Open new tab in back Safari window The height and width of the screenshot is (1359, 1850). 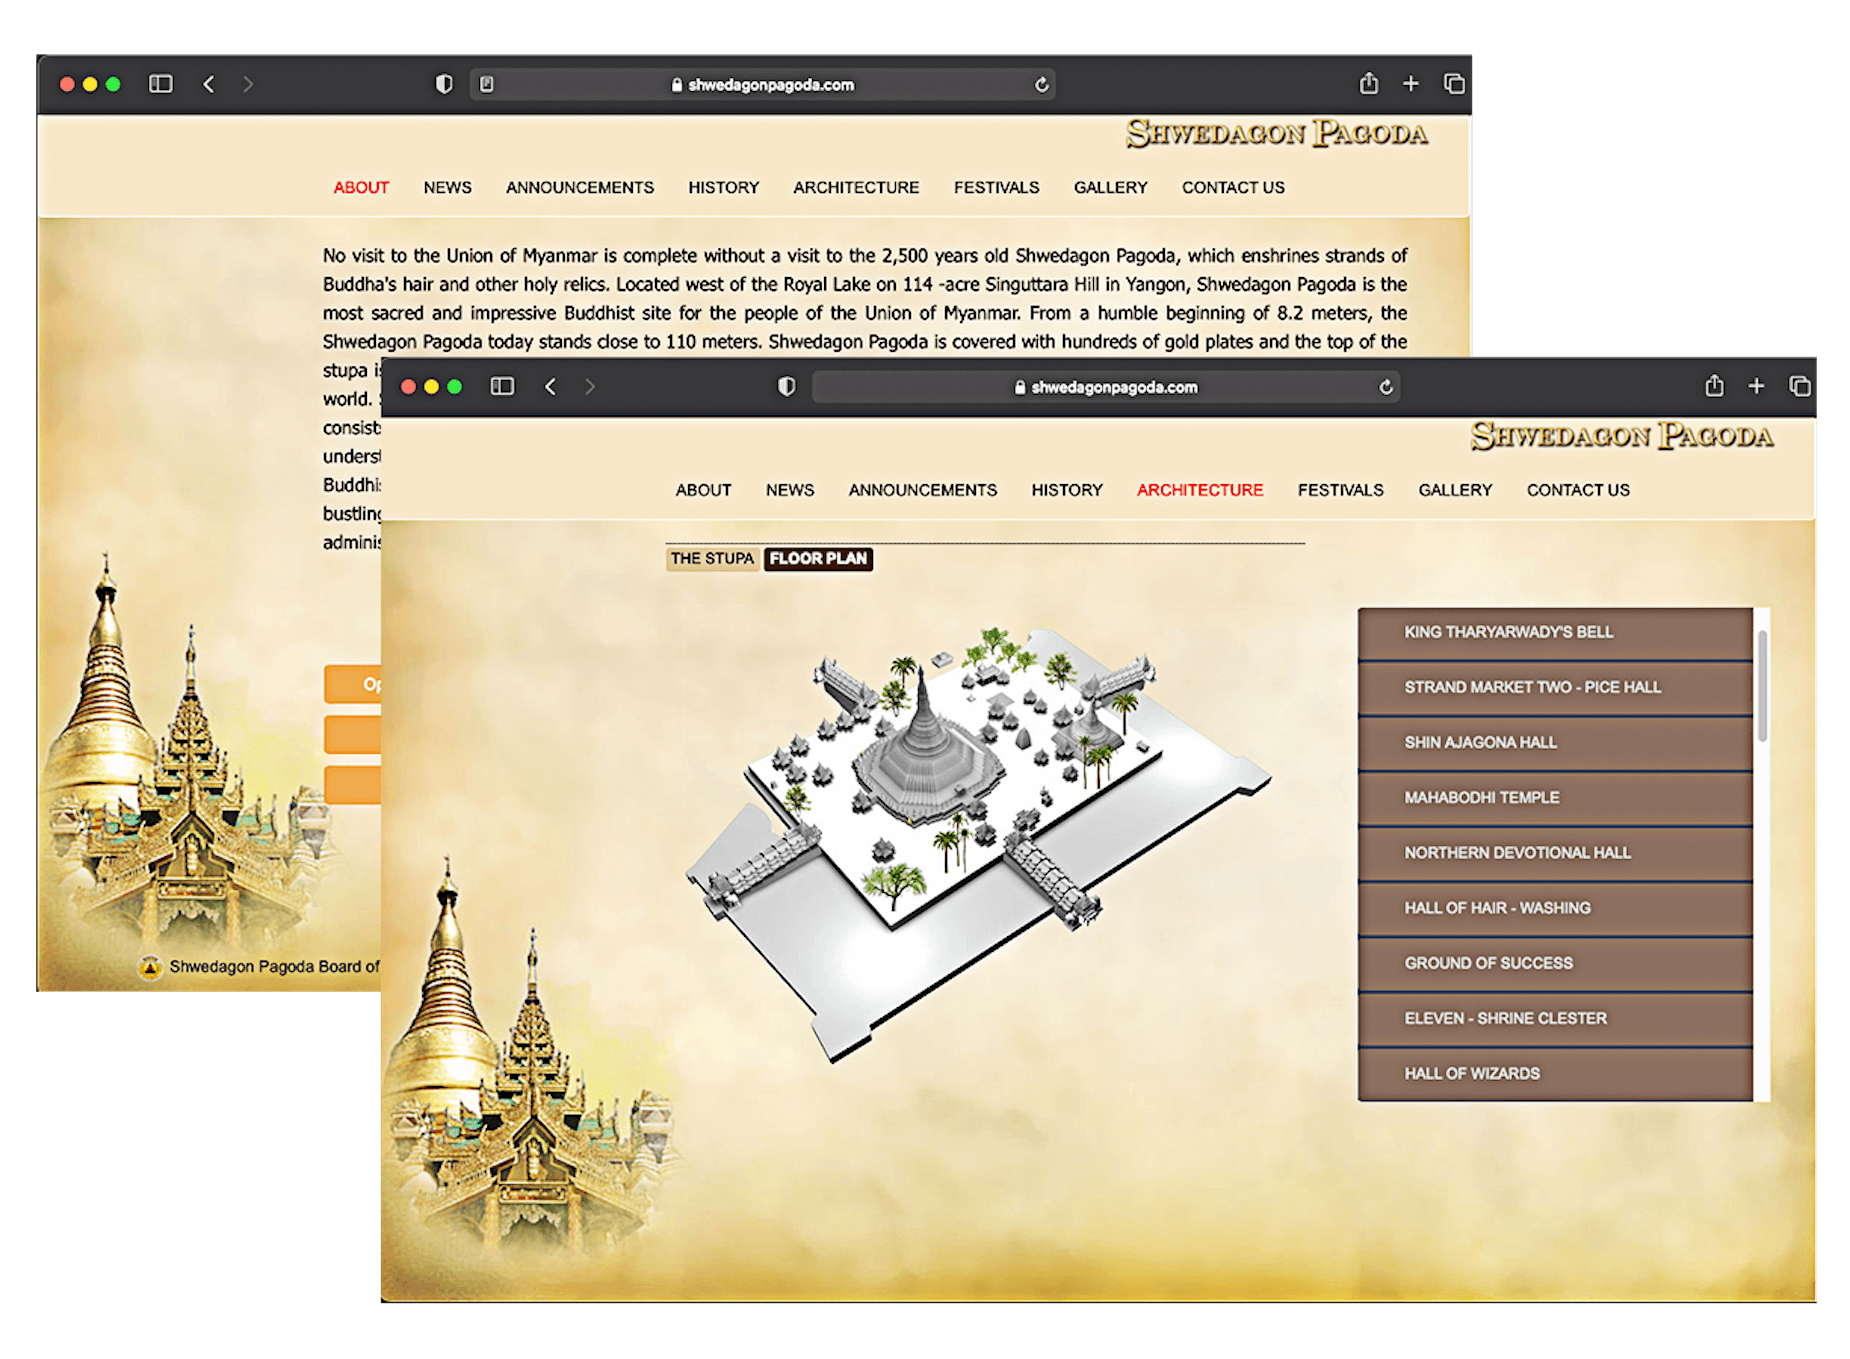1411,84
